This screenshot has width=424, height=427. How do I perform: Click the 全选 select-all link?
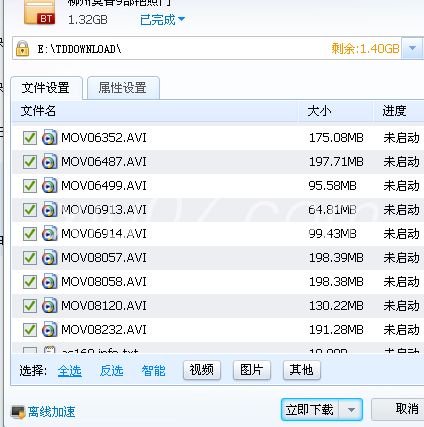pos(70,371)
